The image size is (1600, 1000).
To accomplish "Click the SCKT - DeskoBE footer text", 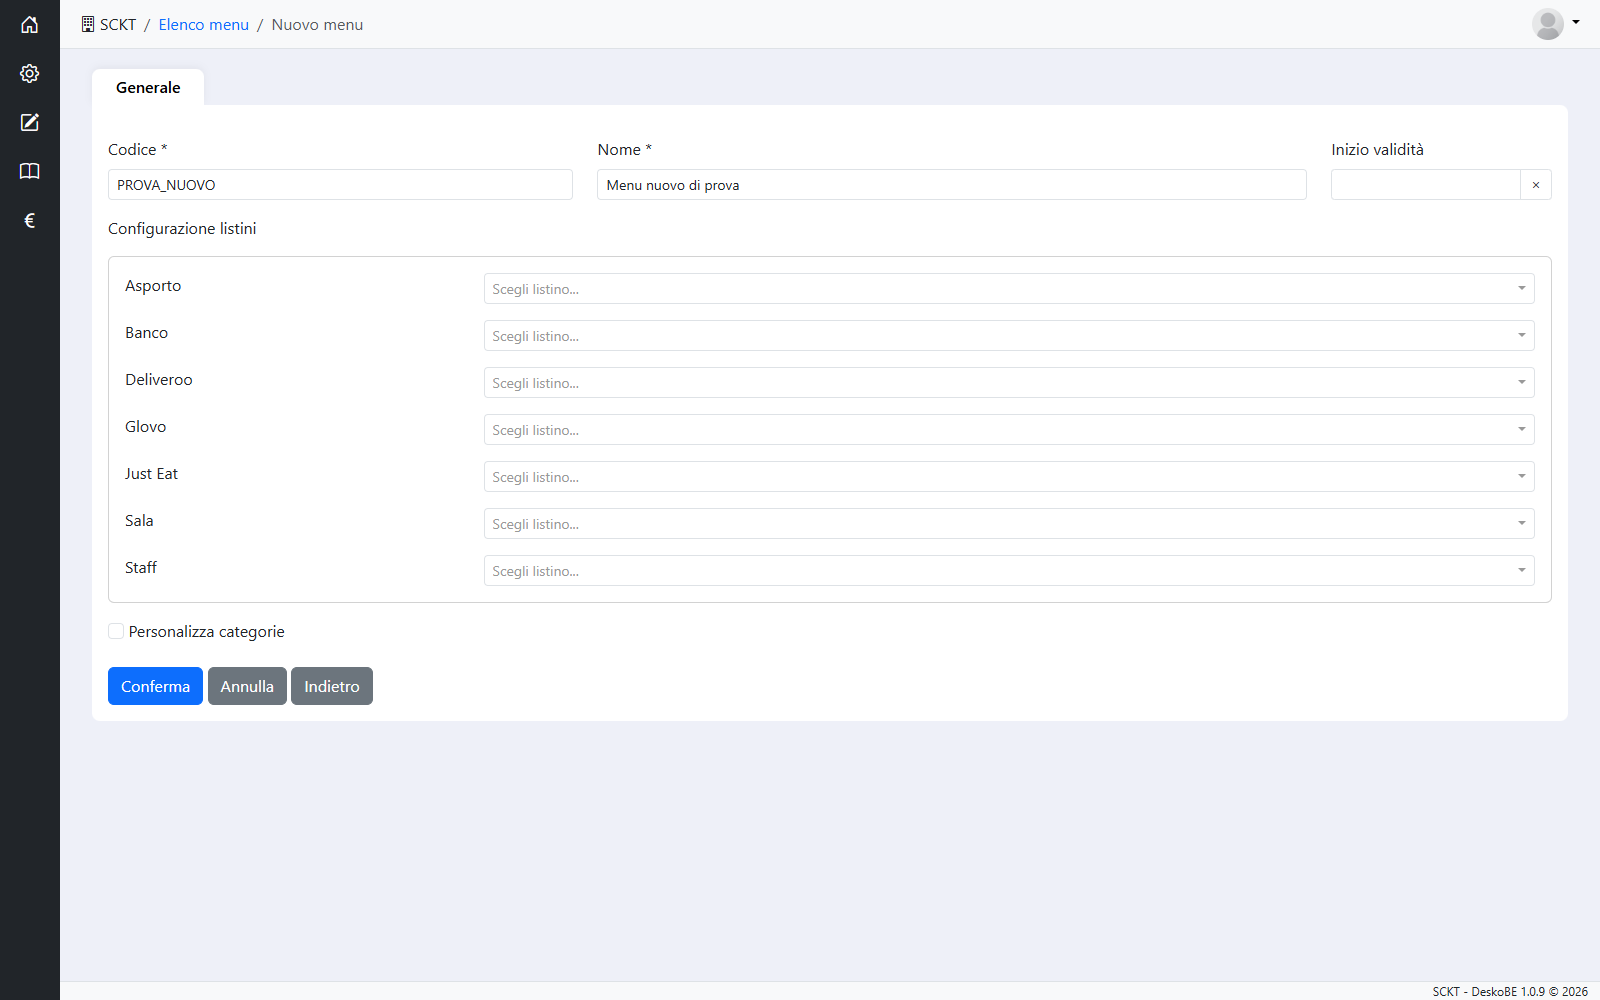I will tap(1510, 991).
